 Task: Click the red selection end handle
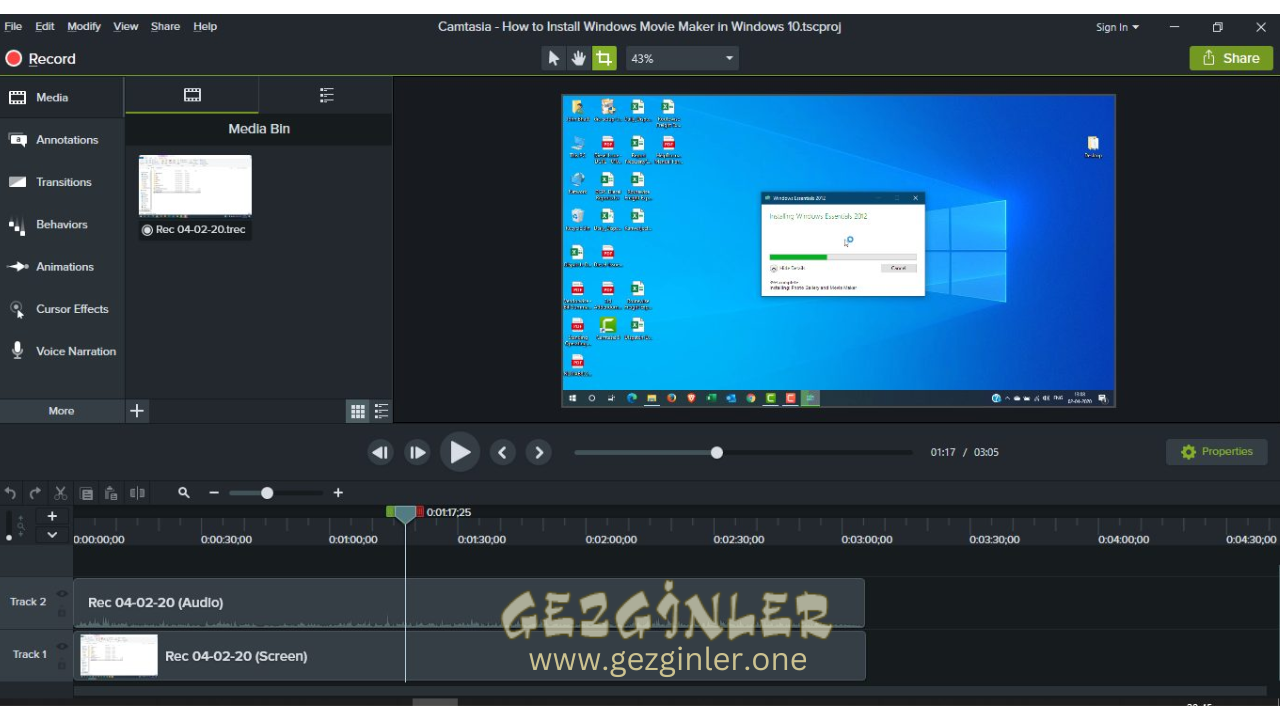(420, 512)
